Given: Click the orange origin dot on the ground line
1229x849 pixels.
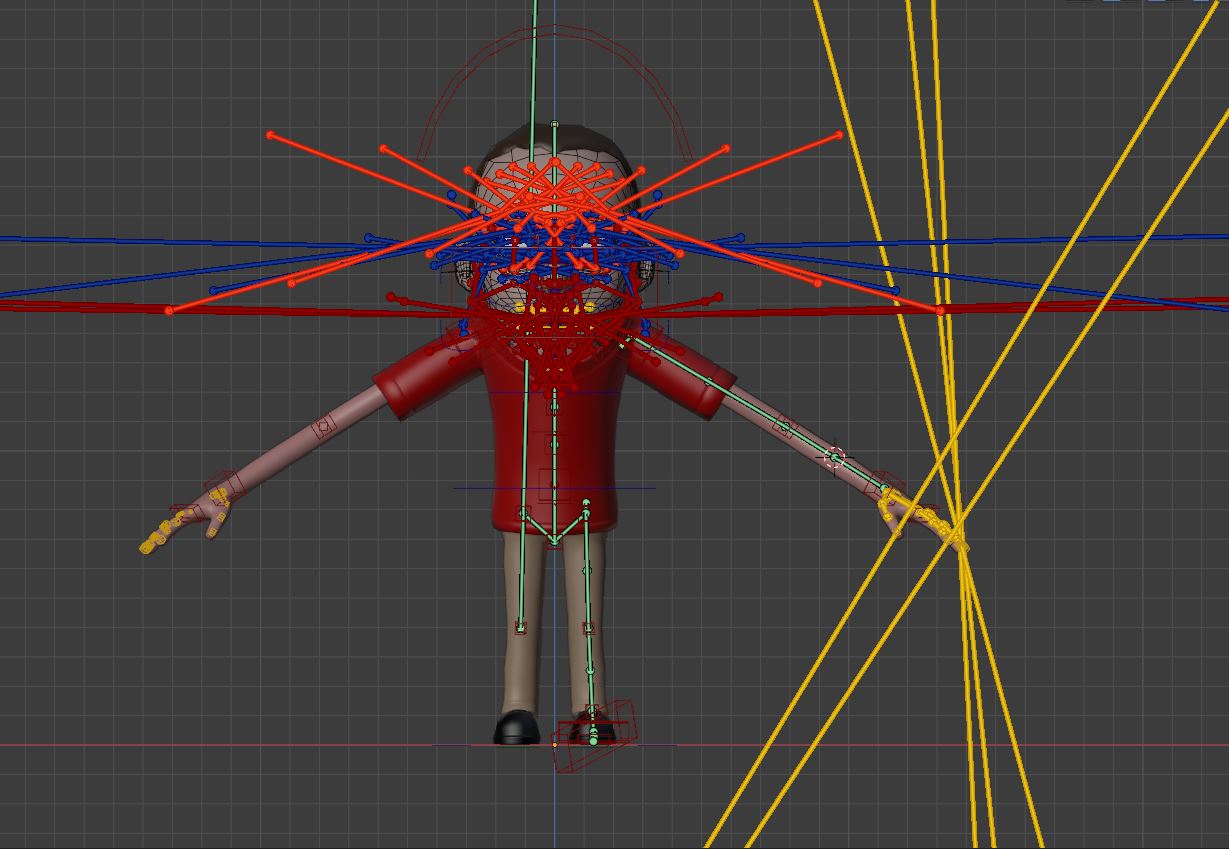Looking at the screenshot, I should point(555,744).
